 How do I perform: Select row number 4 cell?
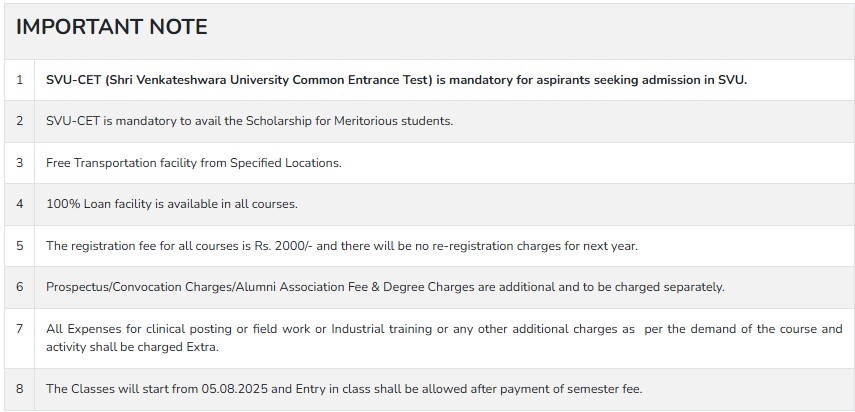tap(20, 204)
